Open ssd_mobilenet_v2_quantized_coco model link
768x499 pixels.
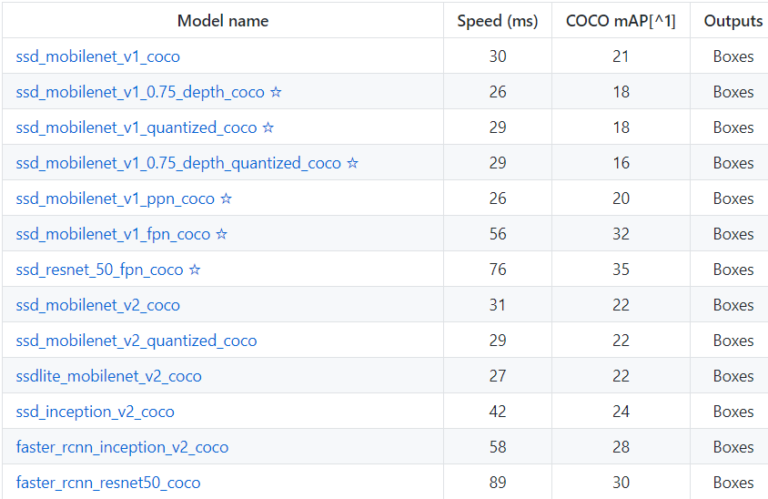(136, 341)
